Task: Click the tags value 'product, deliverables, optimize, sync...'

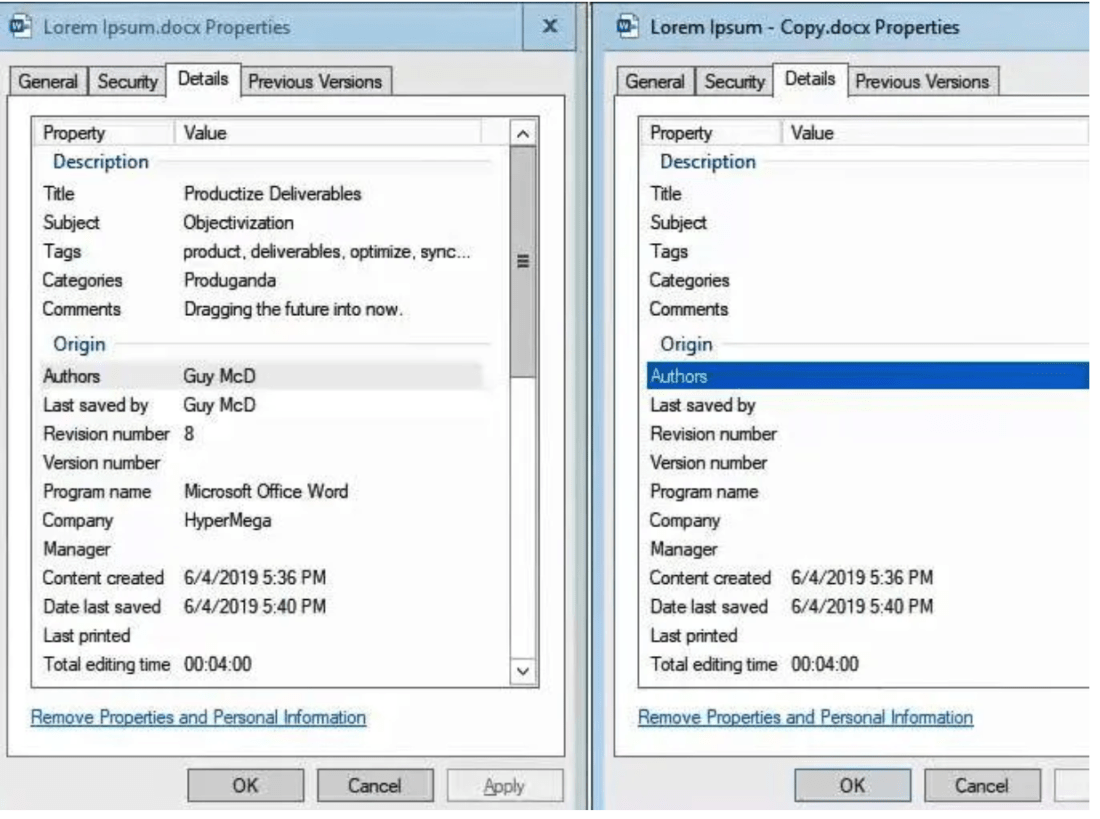Action: click(327, 251)
